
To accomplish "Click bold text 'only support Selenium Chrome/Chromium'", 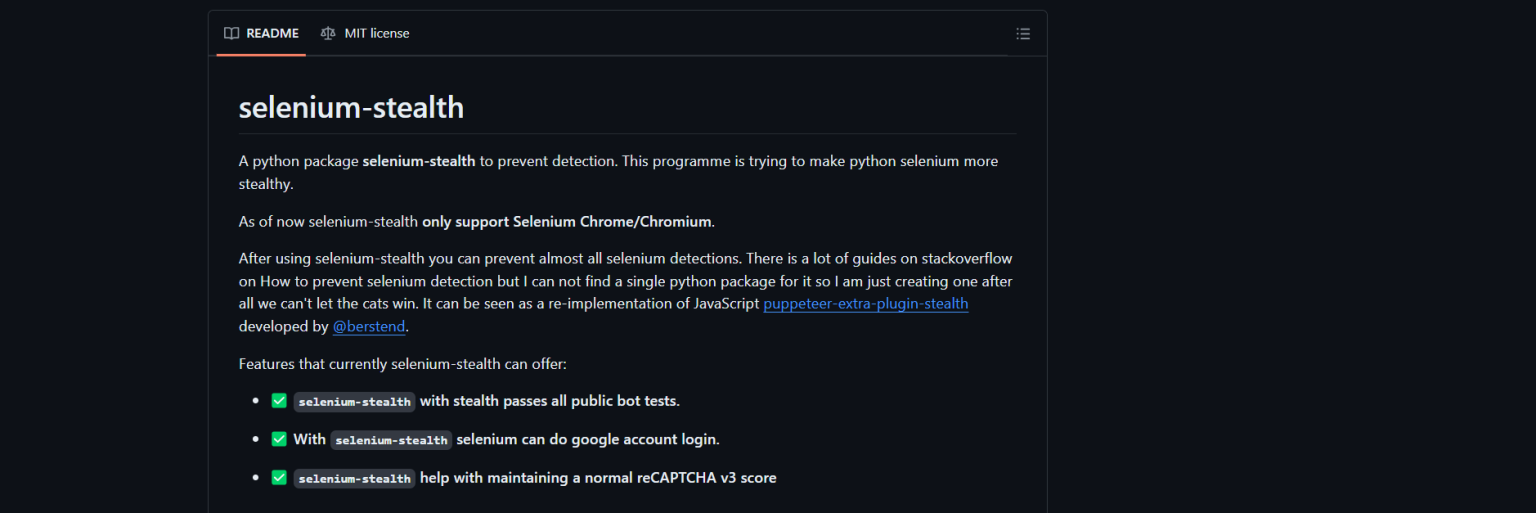I will tap(567, 222).
